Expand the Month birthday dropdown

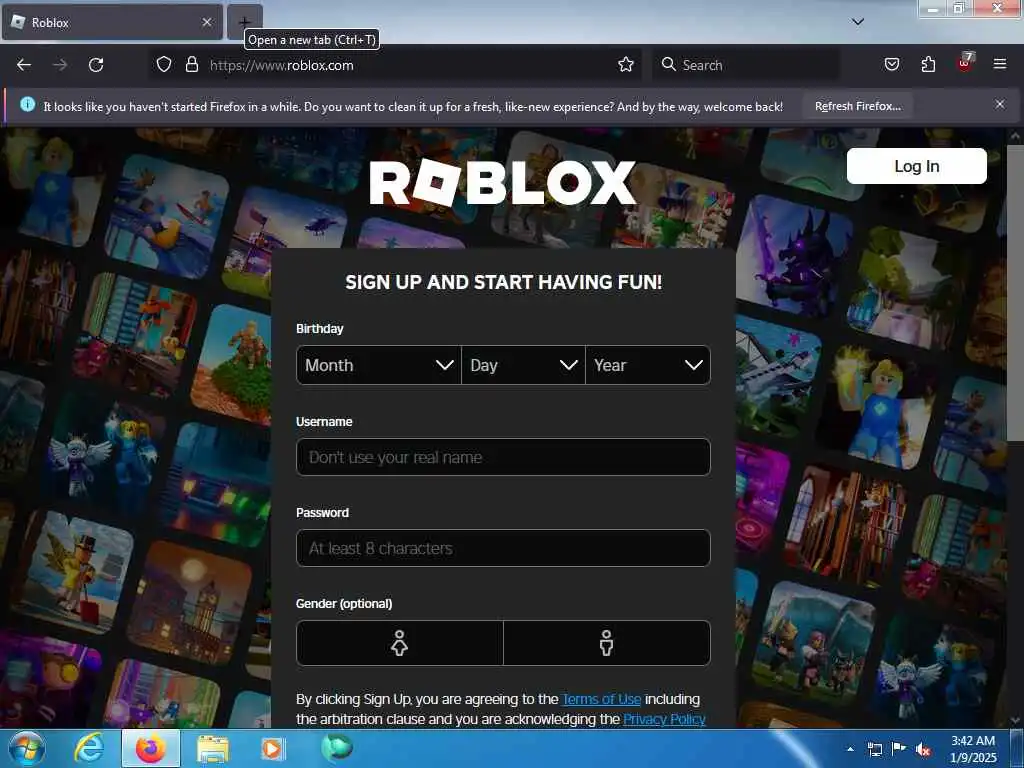point(379,365)
